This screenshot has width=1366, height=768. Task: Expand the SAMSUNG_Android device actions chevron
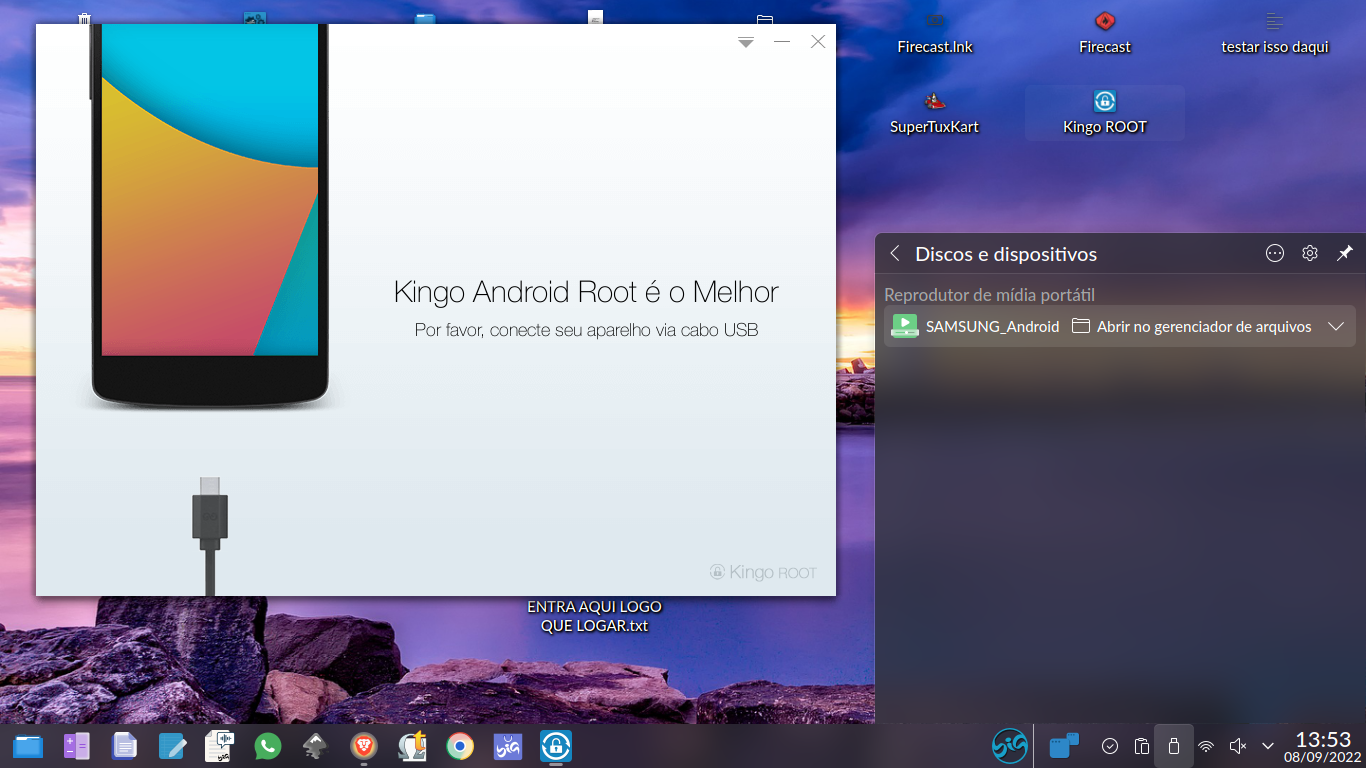[1336, 326]
